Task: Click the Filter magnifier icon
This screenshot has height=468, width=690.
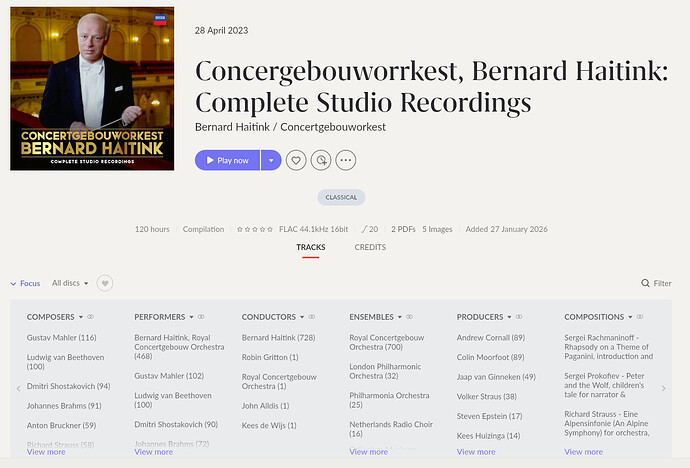Action: (645, 283)
